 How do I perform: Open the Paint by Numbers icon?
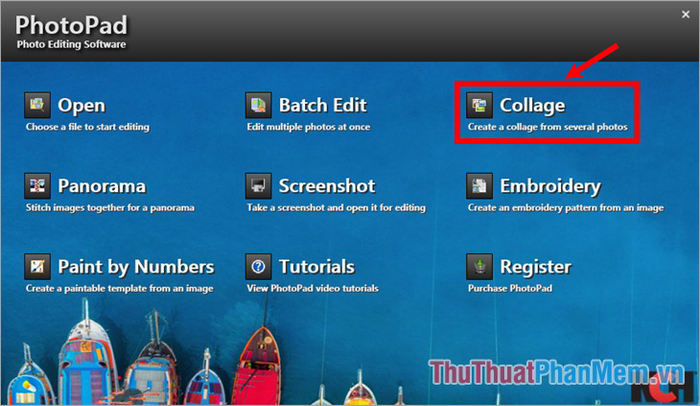click(x=37, y=267)
